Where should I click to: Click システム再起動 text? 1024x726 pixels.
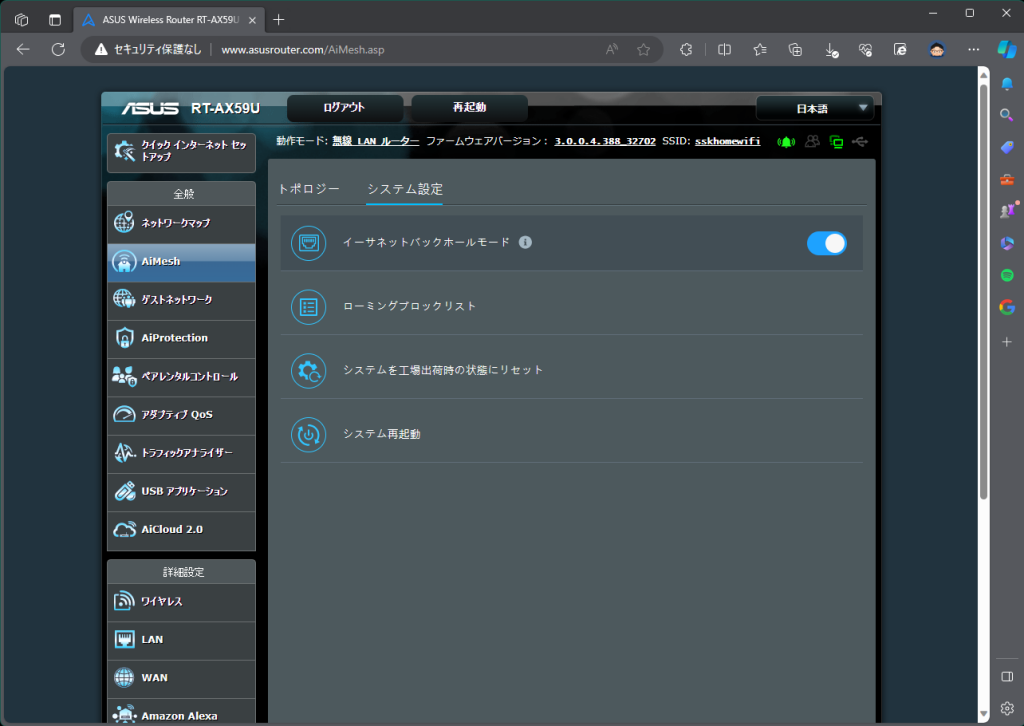381,434
